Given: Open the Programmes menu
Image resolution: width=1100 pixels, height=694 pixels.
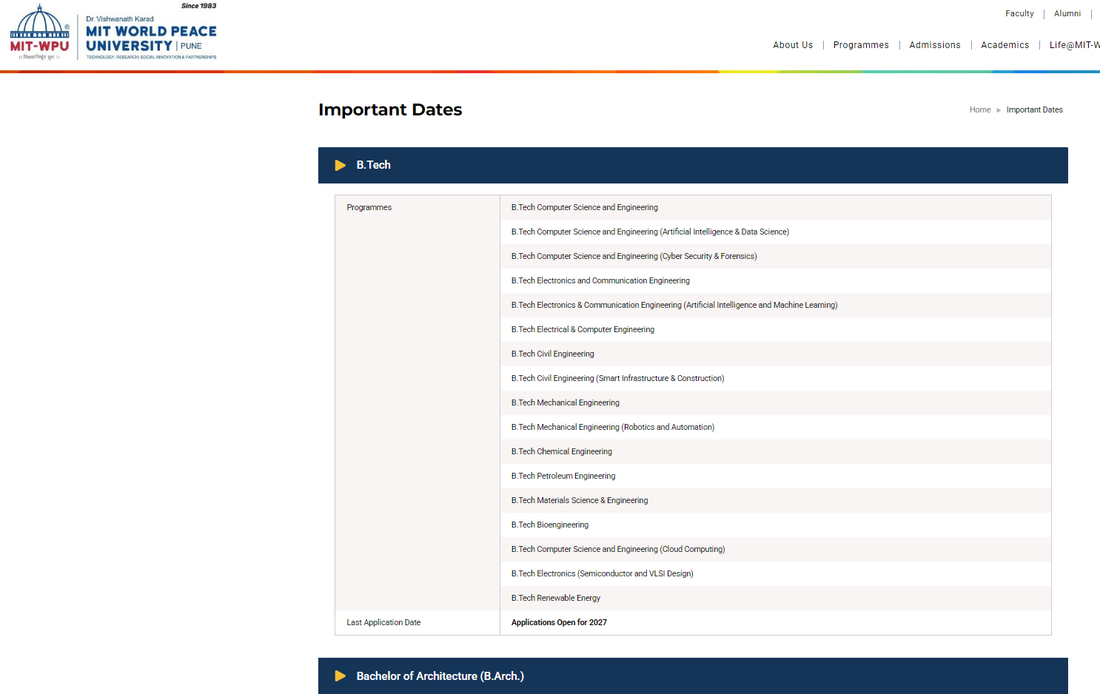Looking at the screenshot, I should (x=861, y=45).
